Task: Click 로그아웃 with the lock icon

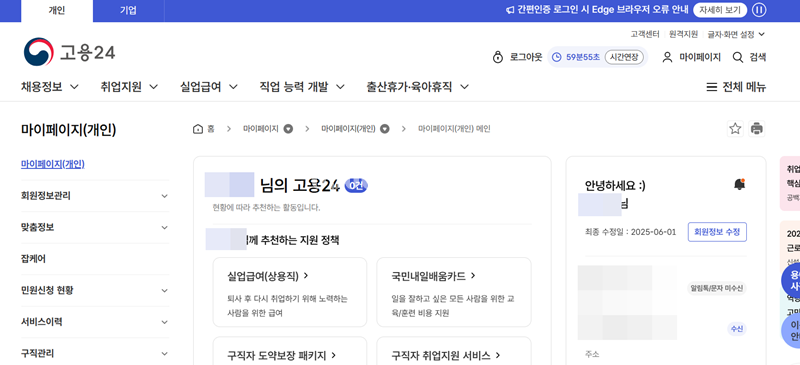Action: tap(517, 57)
